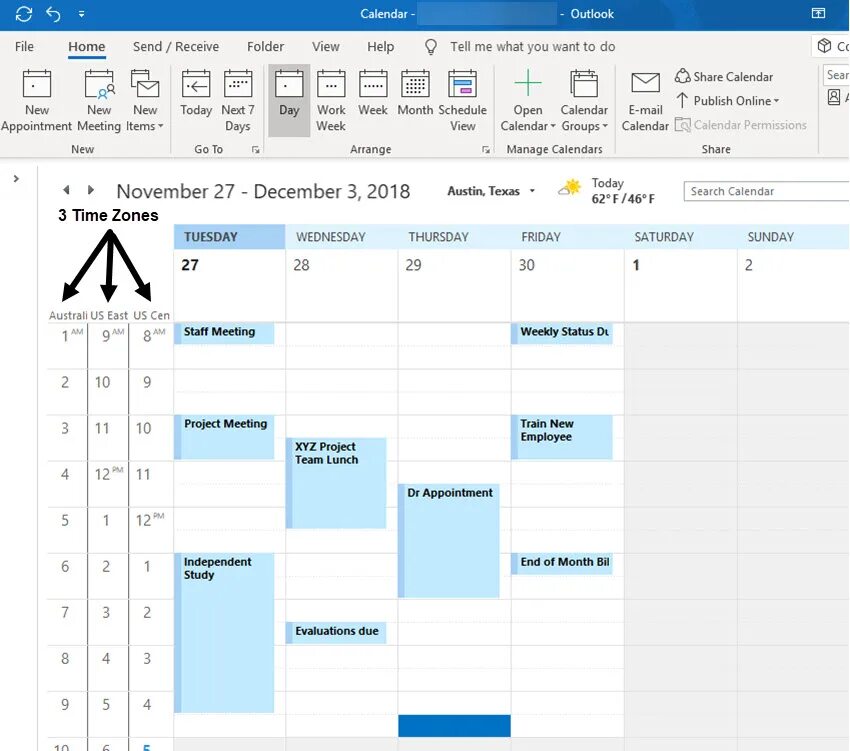Click the Search Calendar field

click(x=766, y=191)
